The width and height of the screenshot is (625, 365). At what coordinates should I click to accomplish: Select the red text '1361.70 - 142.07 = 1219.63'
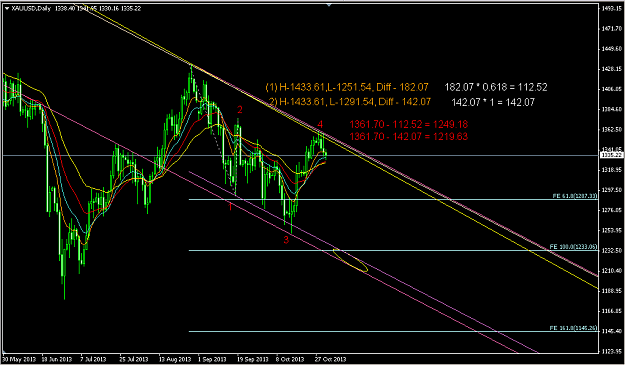[x=409, y=136]
